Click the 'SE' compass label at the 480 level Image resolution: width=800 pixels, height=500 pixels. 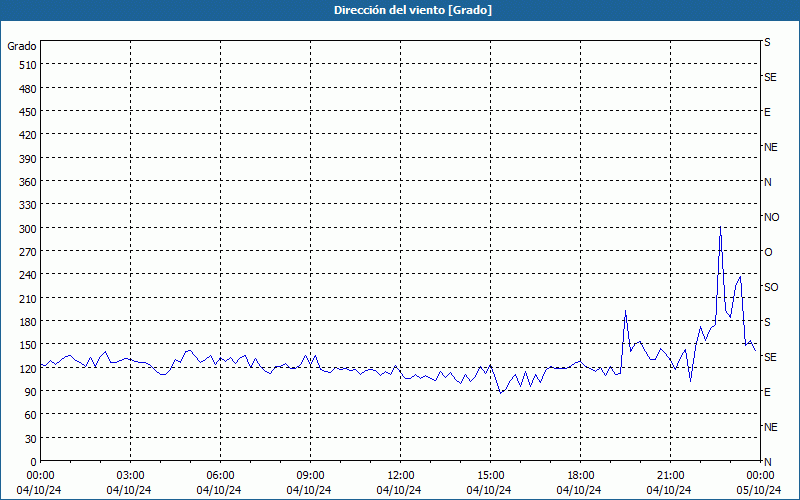[770, 77]
